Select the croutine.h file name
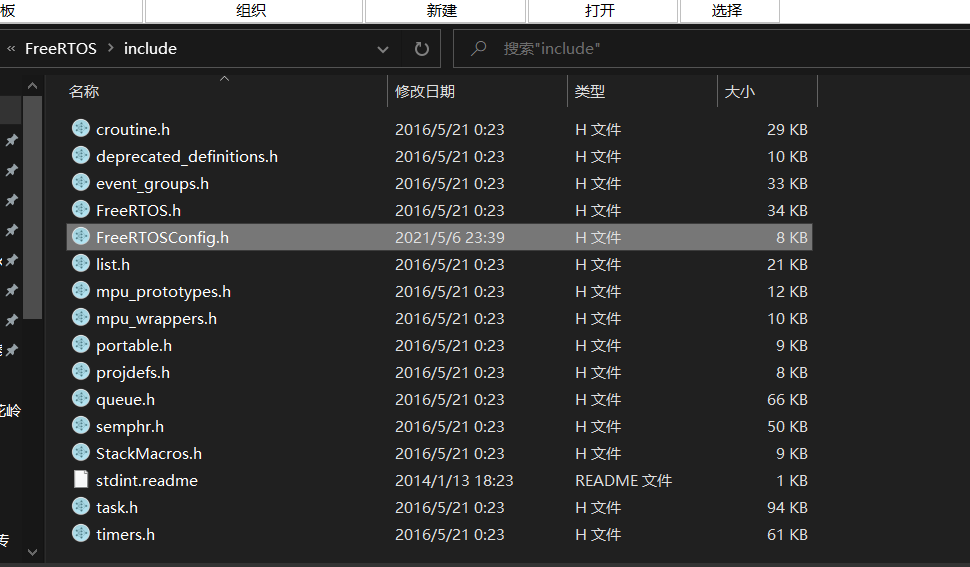 pos(133,129)
